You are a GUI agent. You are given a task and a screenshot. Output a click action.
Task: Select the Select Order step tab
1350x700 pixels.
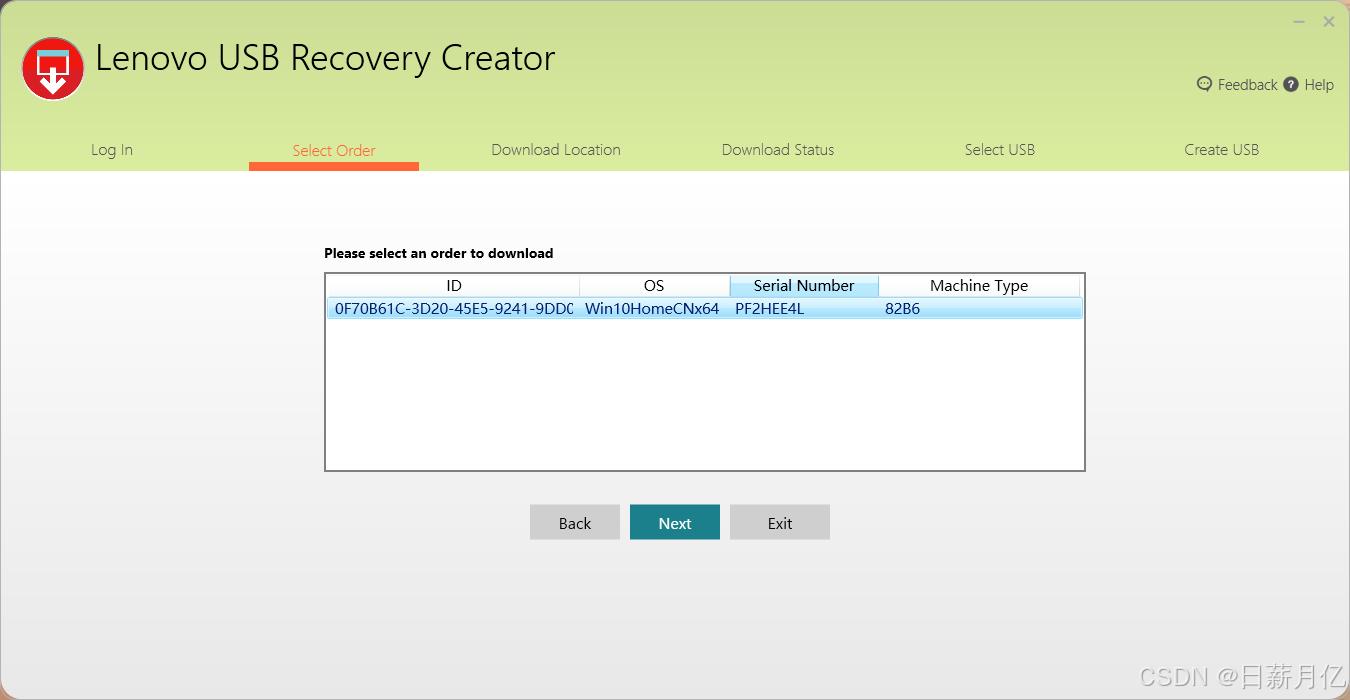tap(334, 151)
